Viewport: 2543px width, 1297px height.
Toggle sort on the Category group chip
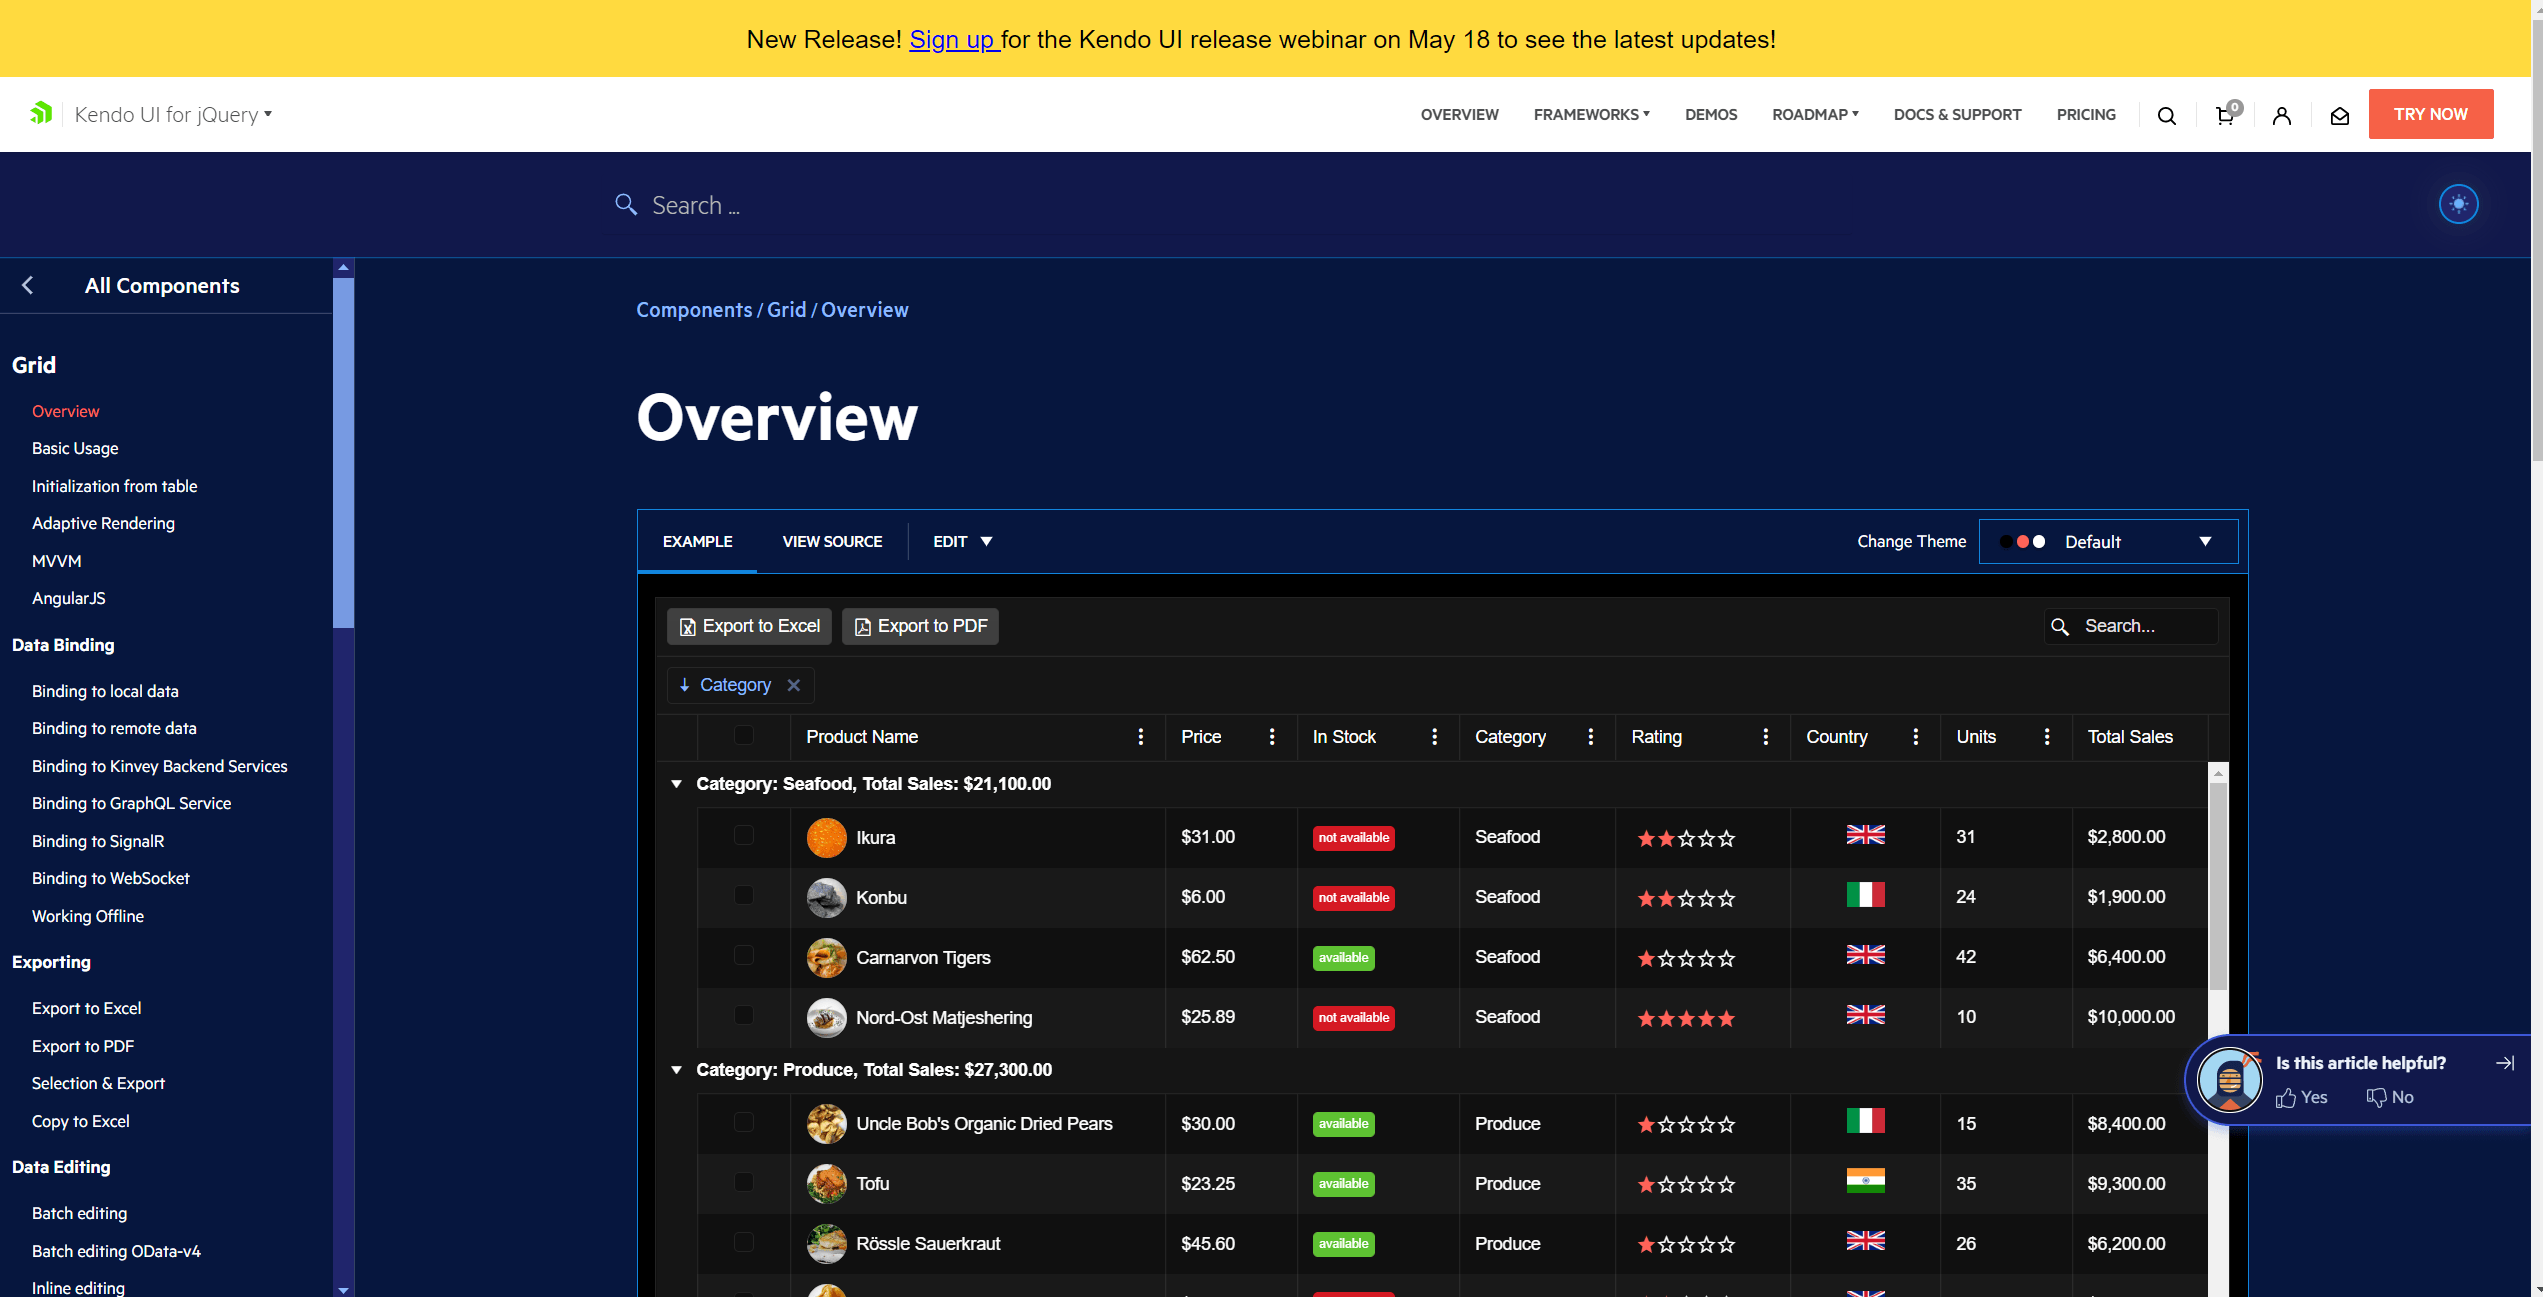(x=725, y=685)
